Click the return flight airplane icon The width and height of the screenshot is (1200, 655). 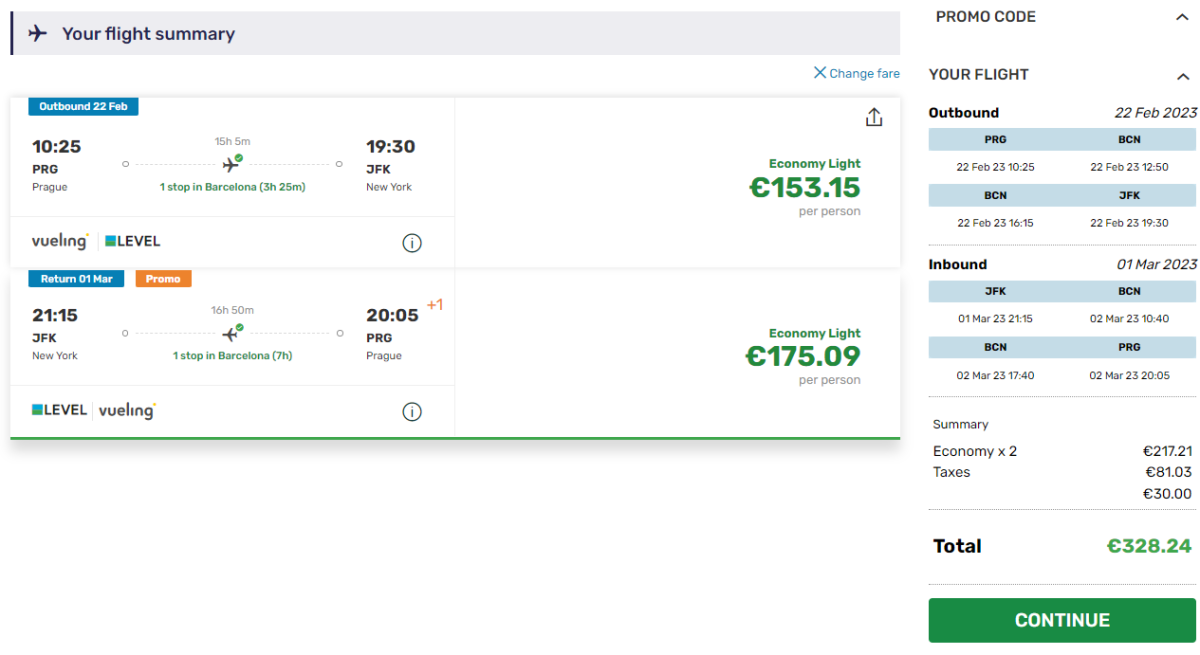tap(232, 333)
